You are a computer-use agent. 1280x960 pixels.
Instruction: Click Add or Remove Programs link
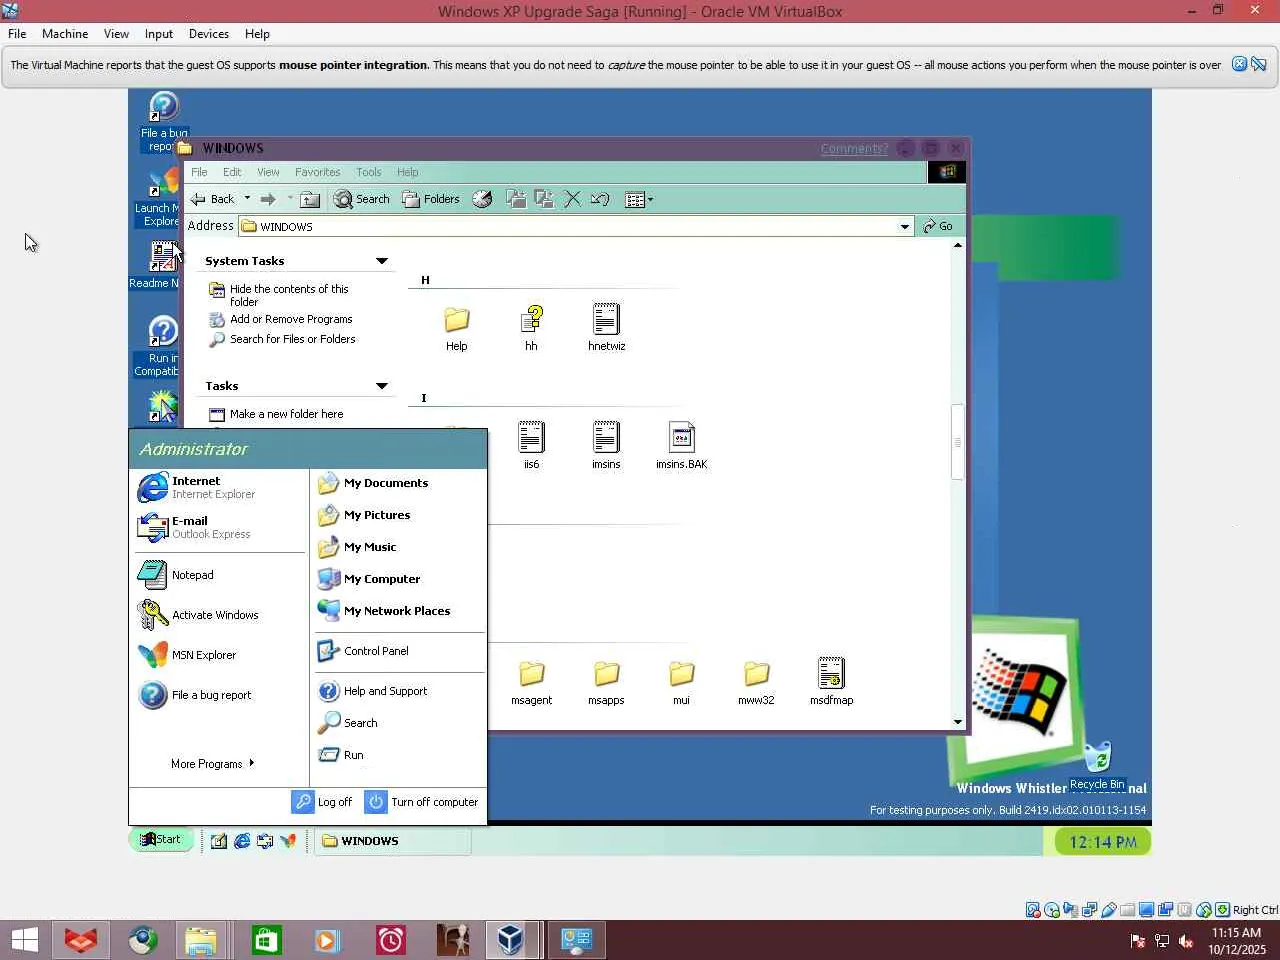tap(291, 319)
